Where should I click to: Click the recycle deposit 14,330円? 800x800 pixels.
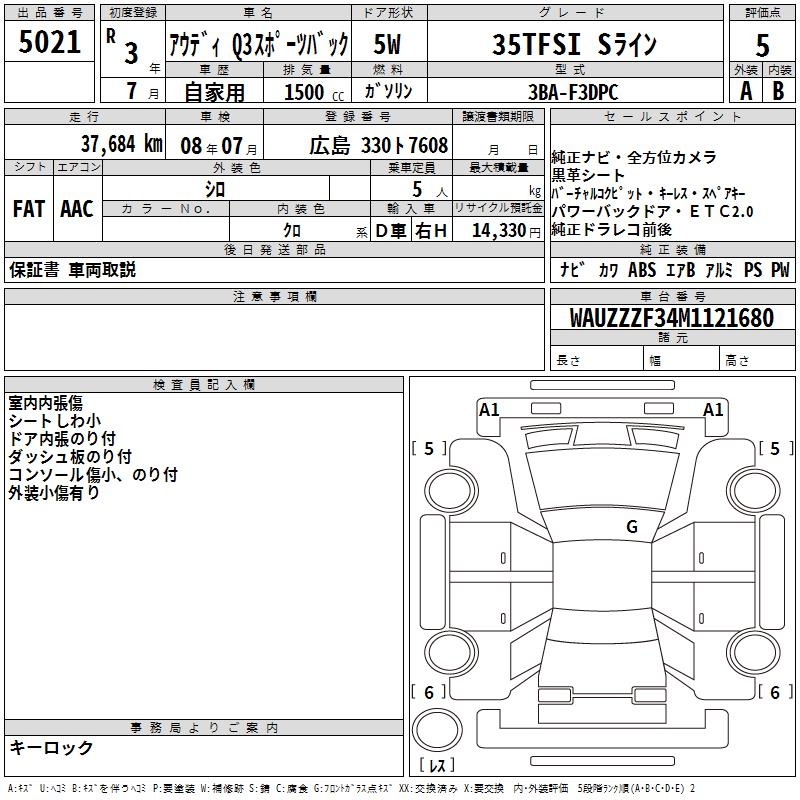click(506, 231)
